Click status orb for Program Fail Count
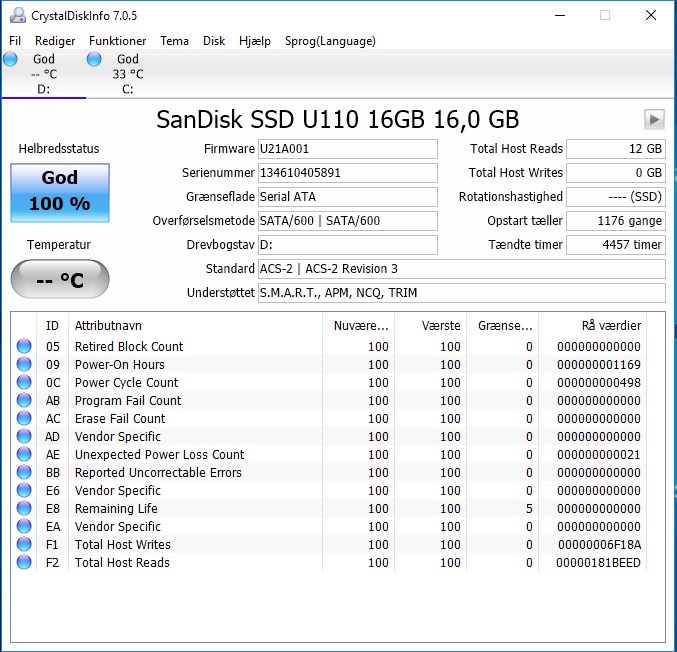677x652 pixels. click(24, 400)
